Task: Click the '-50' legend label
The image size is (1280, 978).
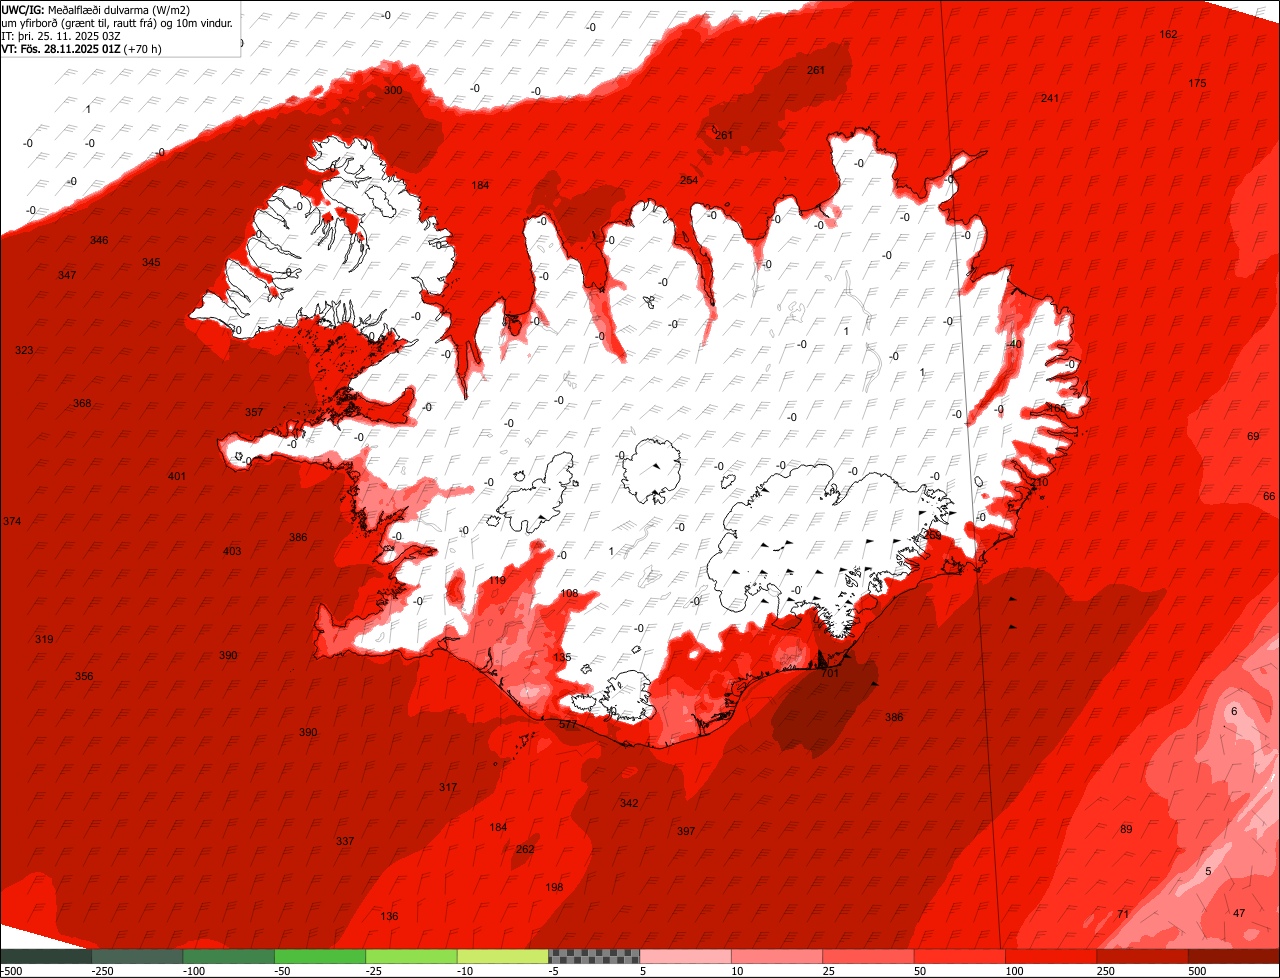Action: pyautogui.click(x=283, y=971)
